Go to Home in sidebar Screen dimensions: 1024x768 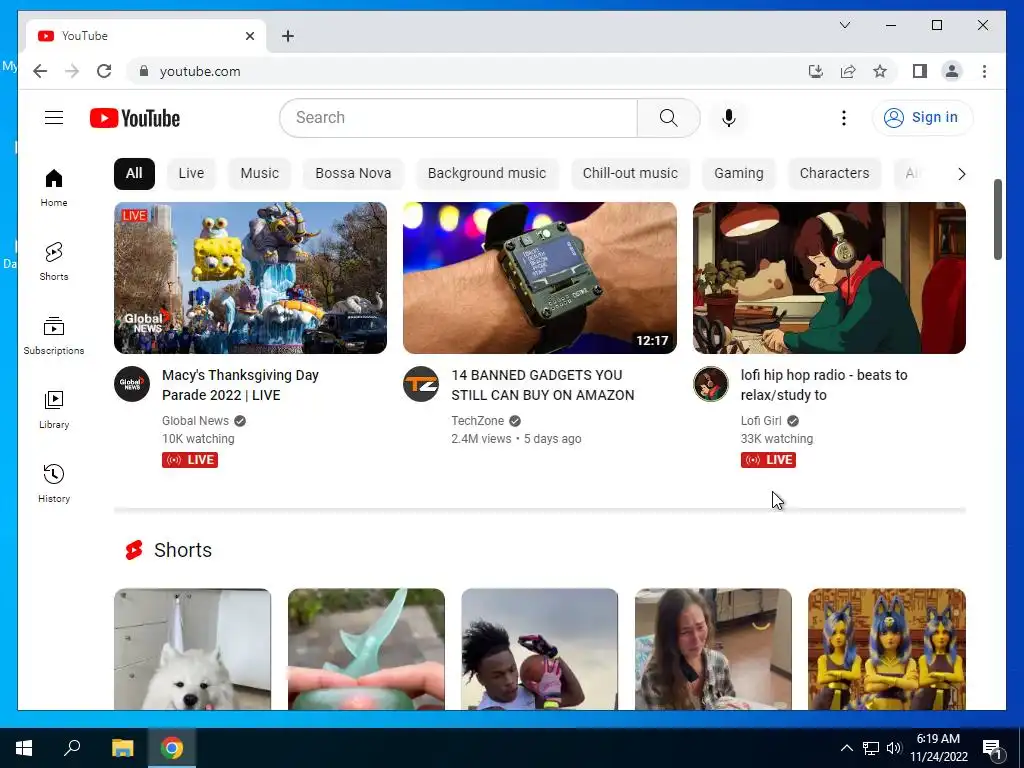pyautogui.click(x=54, y=187)
